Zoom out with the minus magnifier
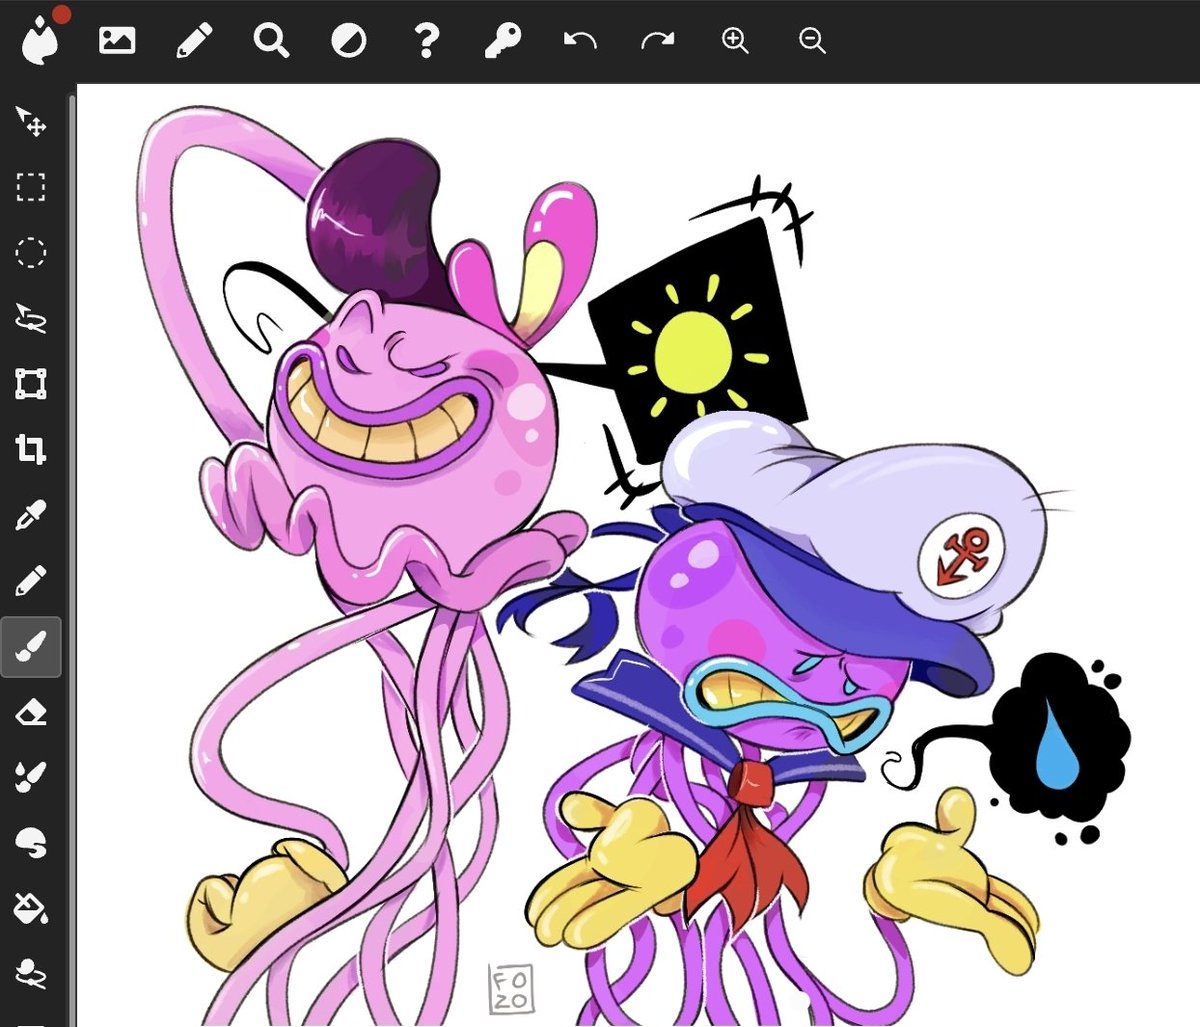Viewport: 1200px width, 1027px height. pyautogui.click(x=812, y=40)
